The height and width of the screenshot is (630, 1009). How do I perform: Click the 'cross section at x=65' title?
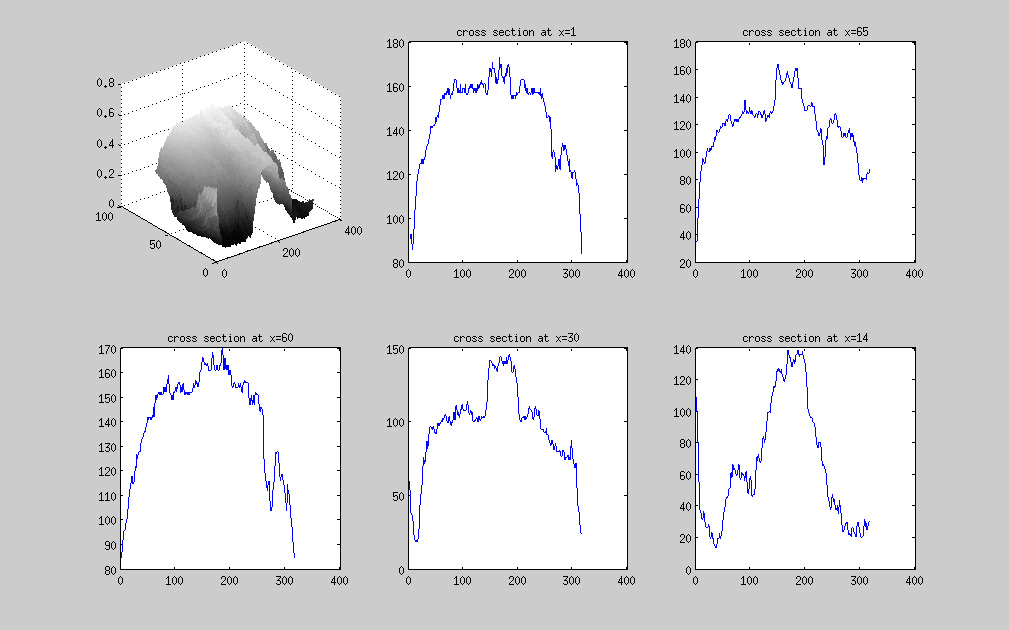click(x=805, y=32)
